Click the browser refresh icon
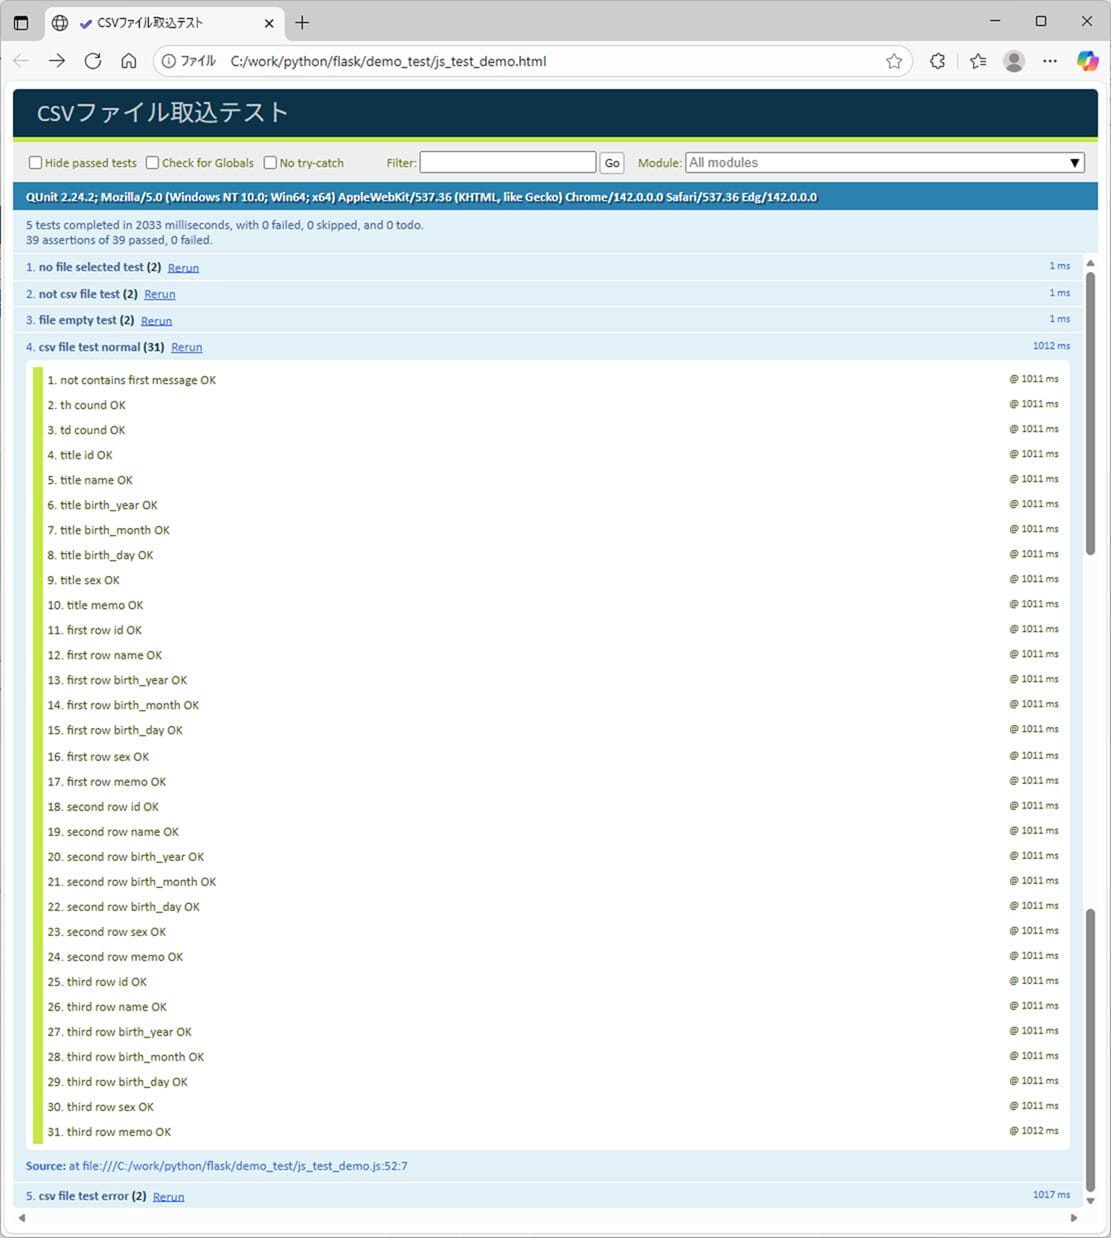1111x1238 pixels. click(x=93, y=61)
